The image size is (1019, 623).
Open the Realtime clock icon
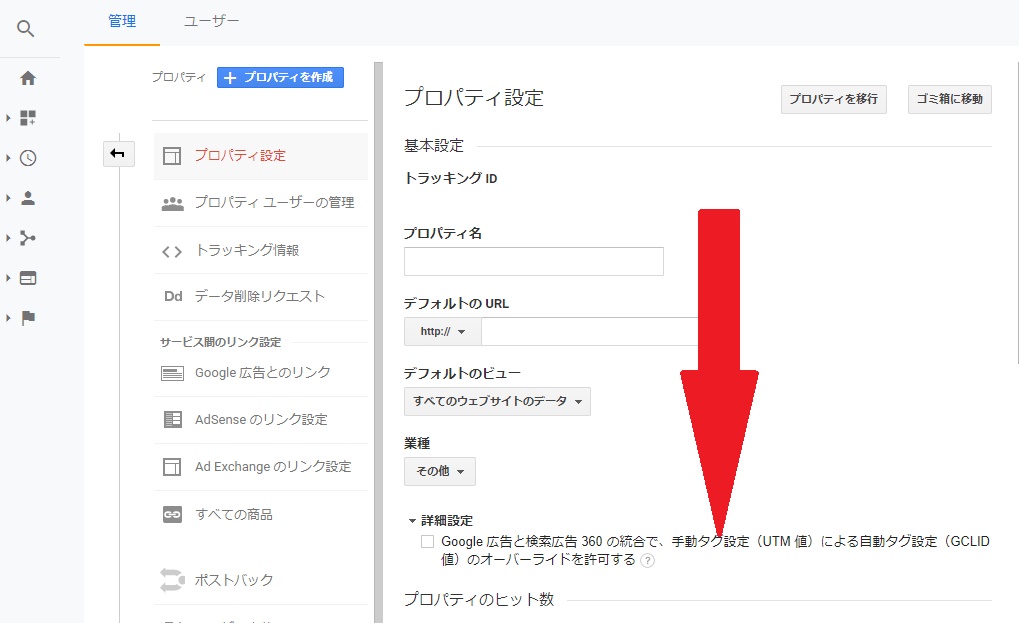28,158
